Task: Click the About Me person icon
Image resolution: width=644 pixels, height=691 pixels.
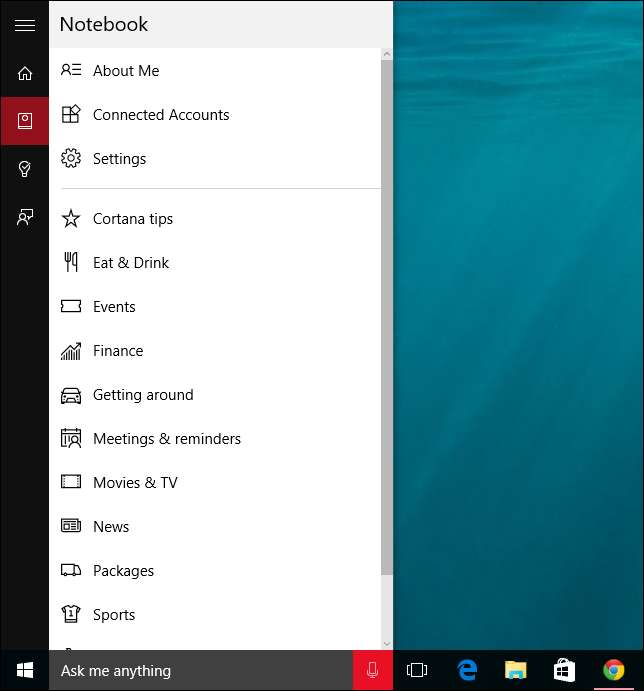Action: 71,70
